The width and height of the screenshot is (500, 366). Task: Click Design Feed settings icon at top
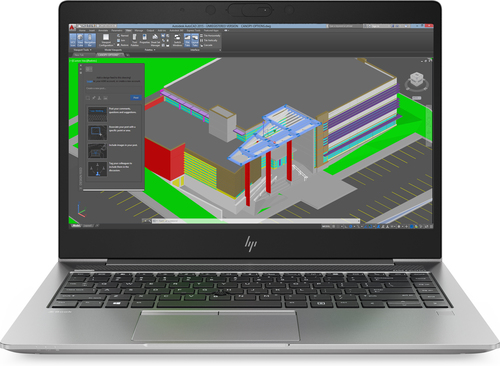tap(89, 69)
